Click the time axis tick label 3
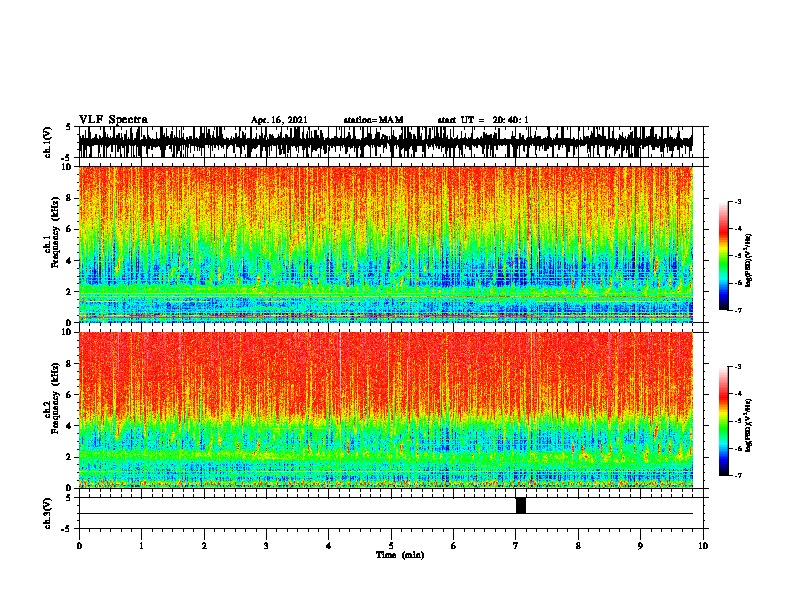 tap(266, 545)
